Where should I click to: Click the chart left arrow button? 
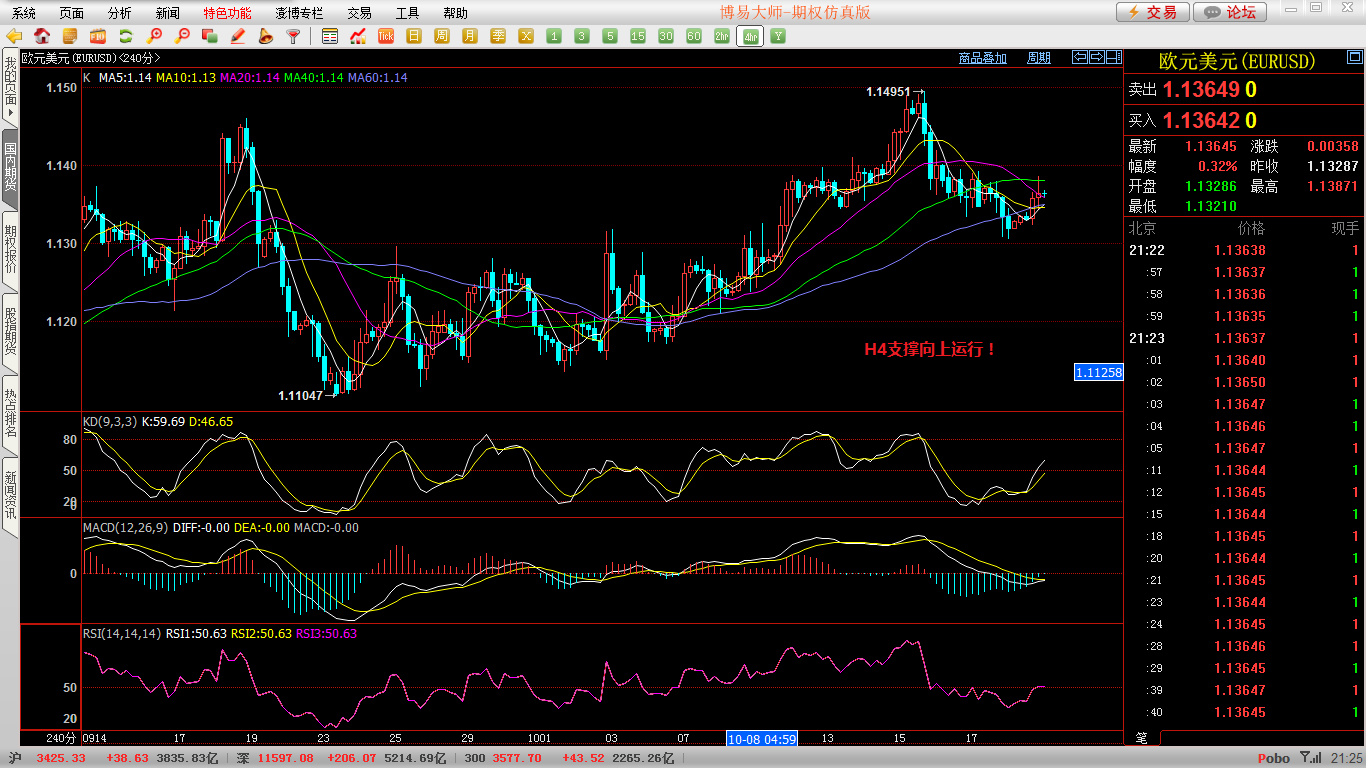(1080, 57)
